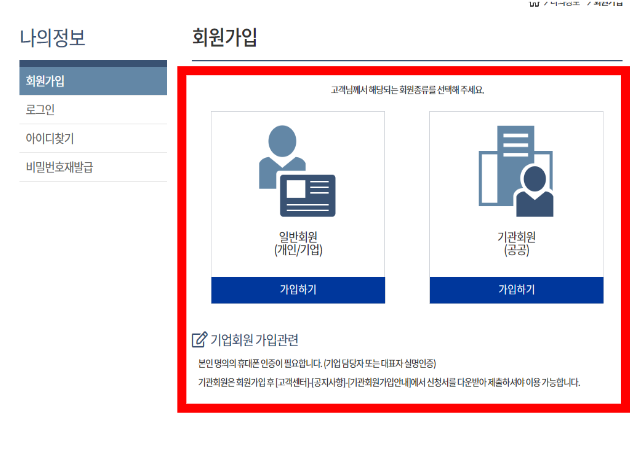Image resolution: width=637 pixels, height=454 pixels.
Task: Click the 고객님께서 해당되는 회원종류를 선택해 주세요 text
Action: pos(407,90)
